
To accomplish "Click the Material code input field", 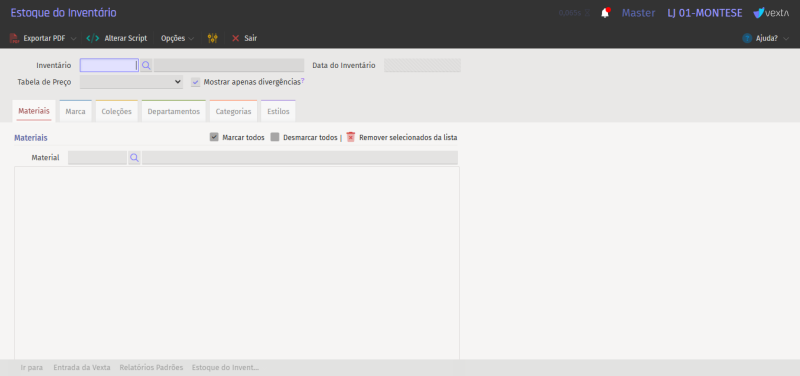I will click(97, 158).
